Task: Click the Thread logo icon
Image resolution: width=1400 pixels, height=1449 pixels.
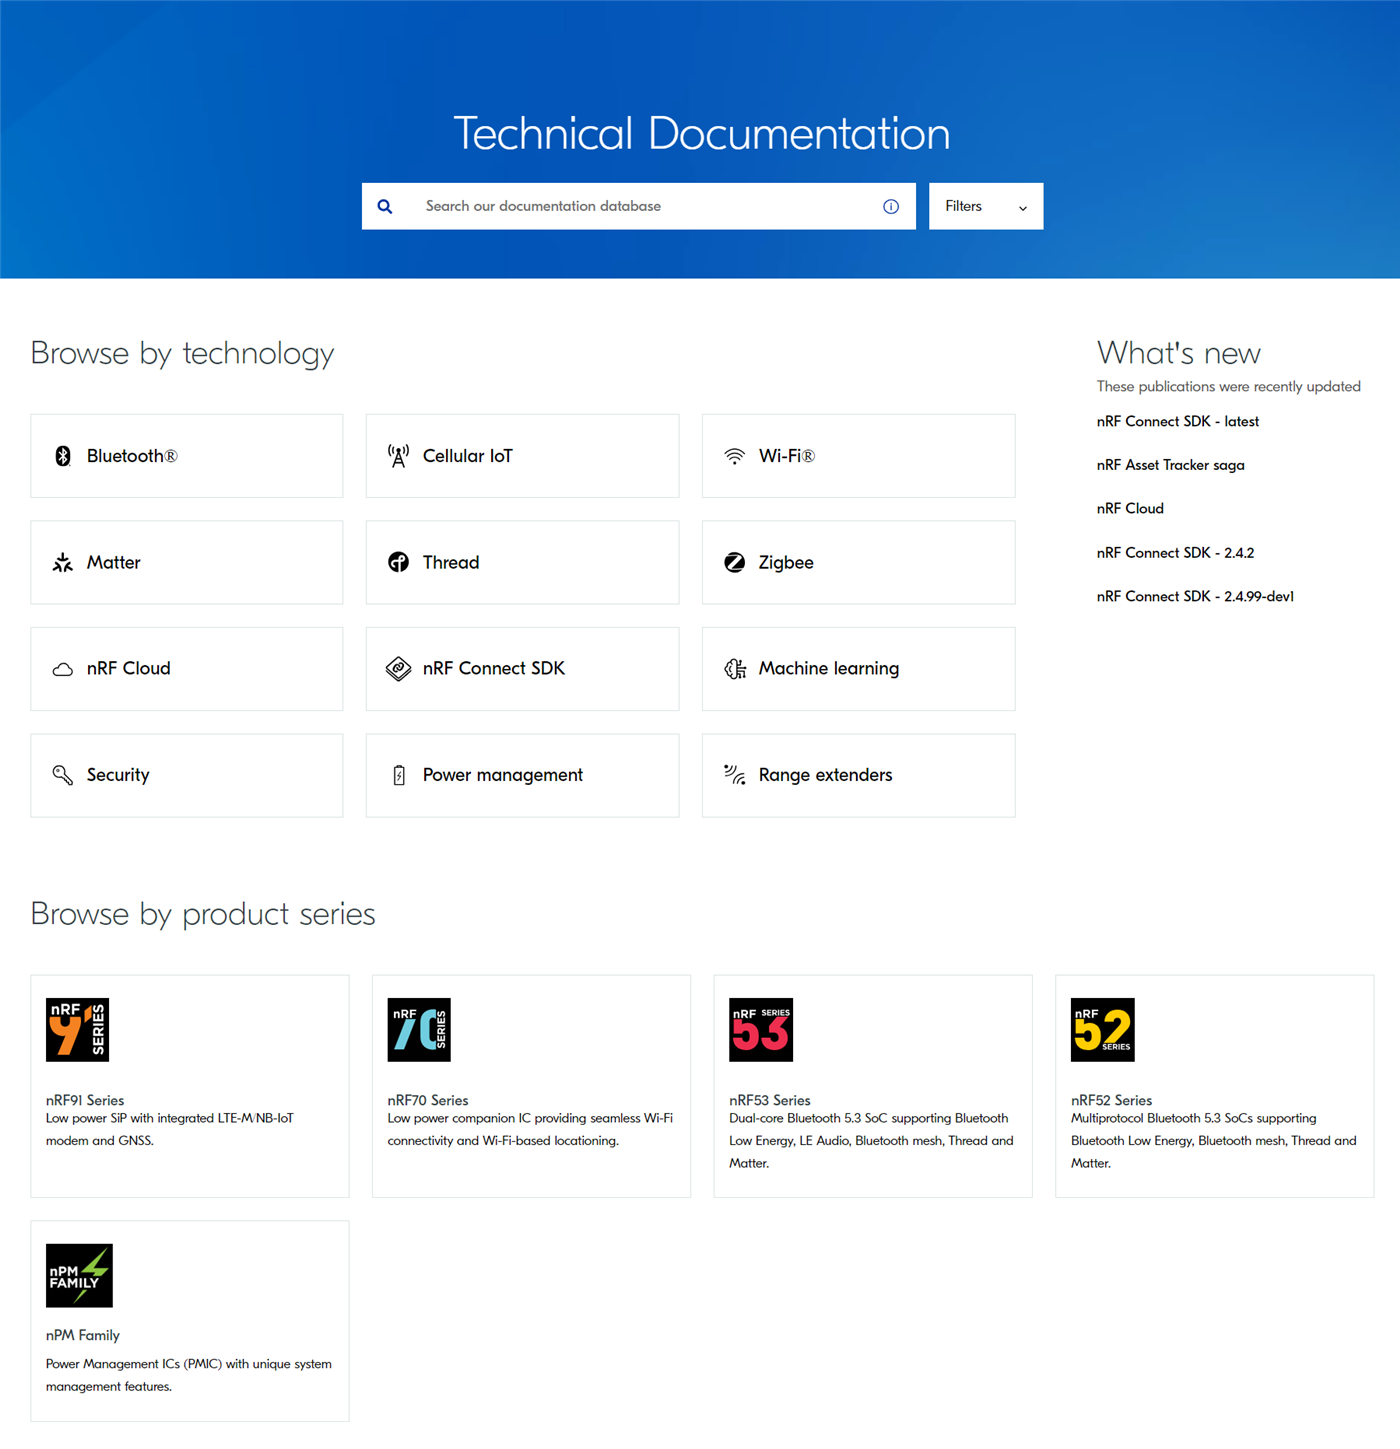Action: pos(398,562)
